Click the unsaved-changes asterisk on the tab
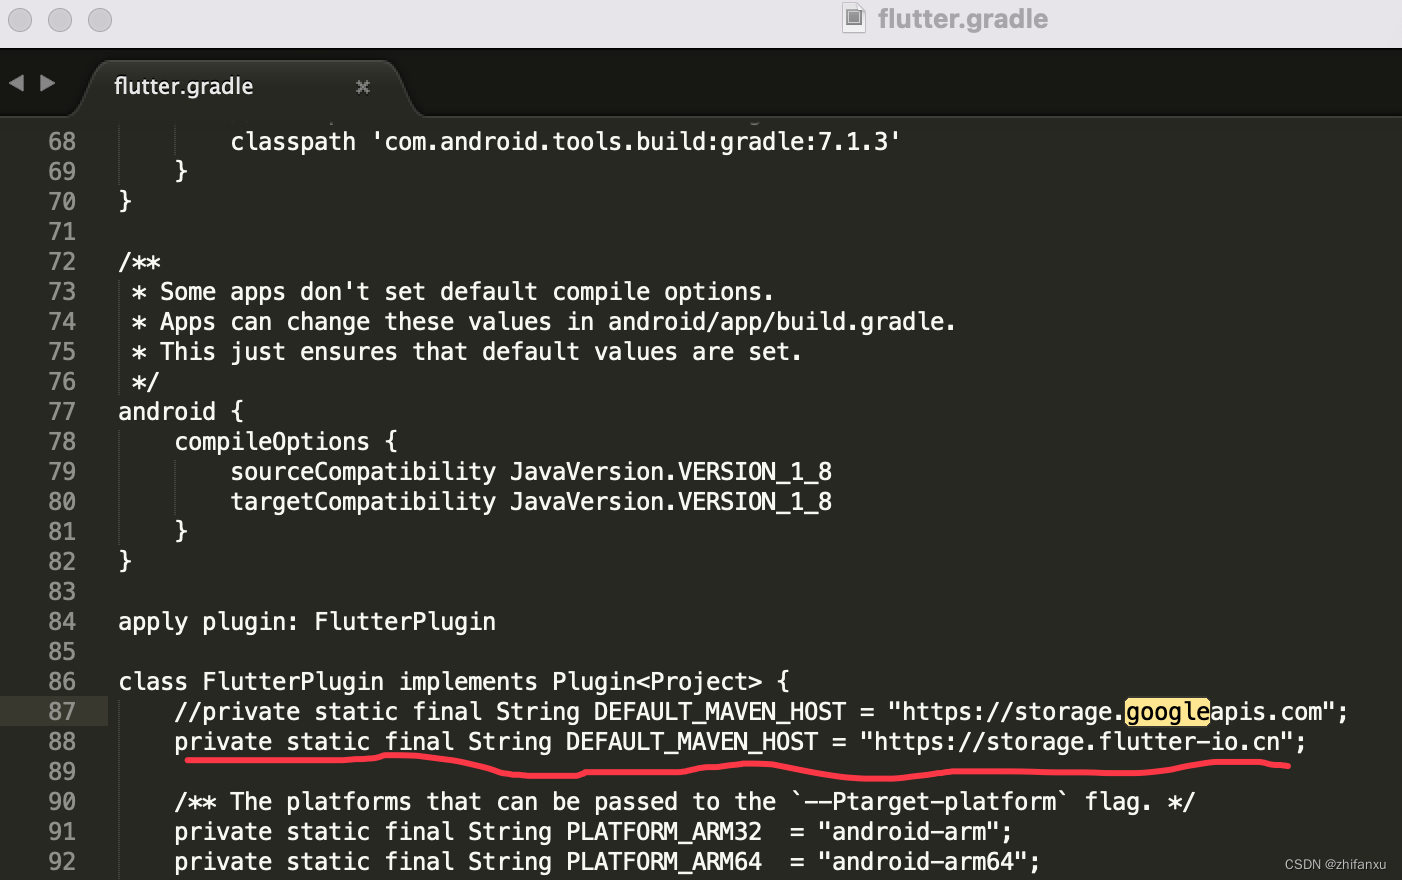The image size is (1402, 880). tap(362, 87)
